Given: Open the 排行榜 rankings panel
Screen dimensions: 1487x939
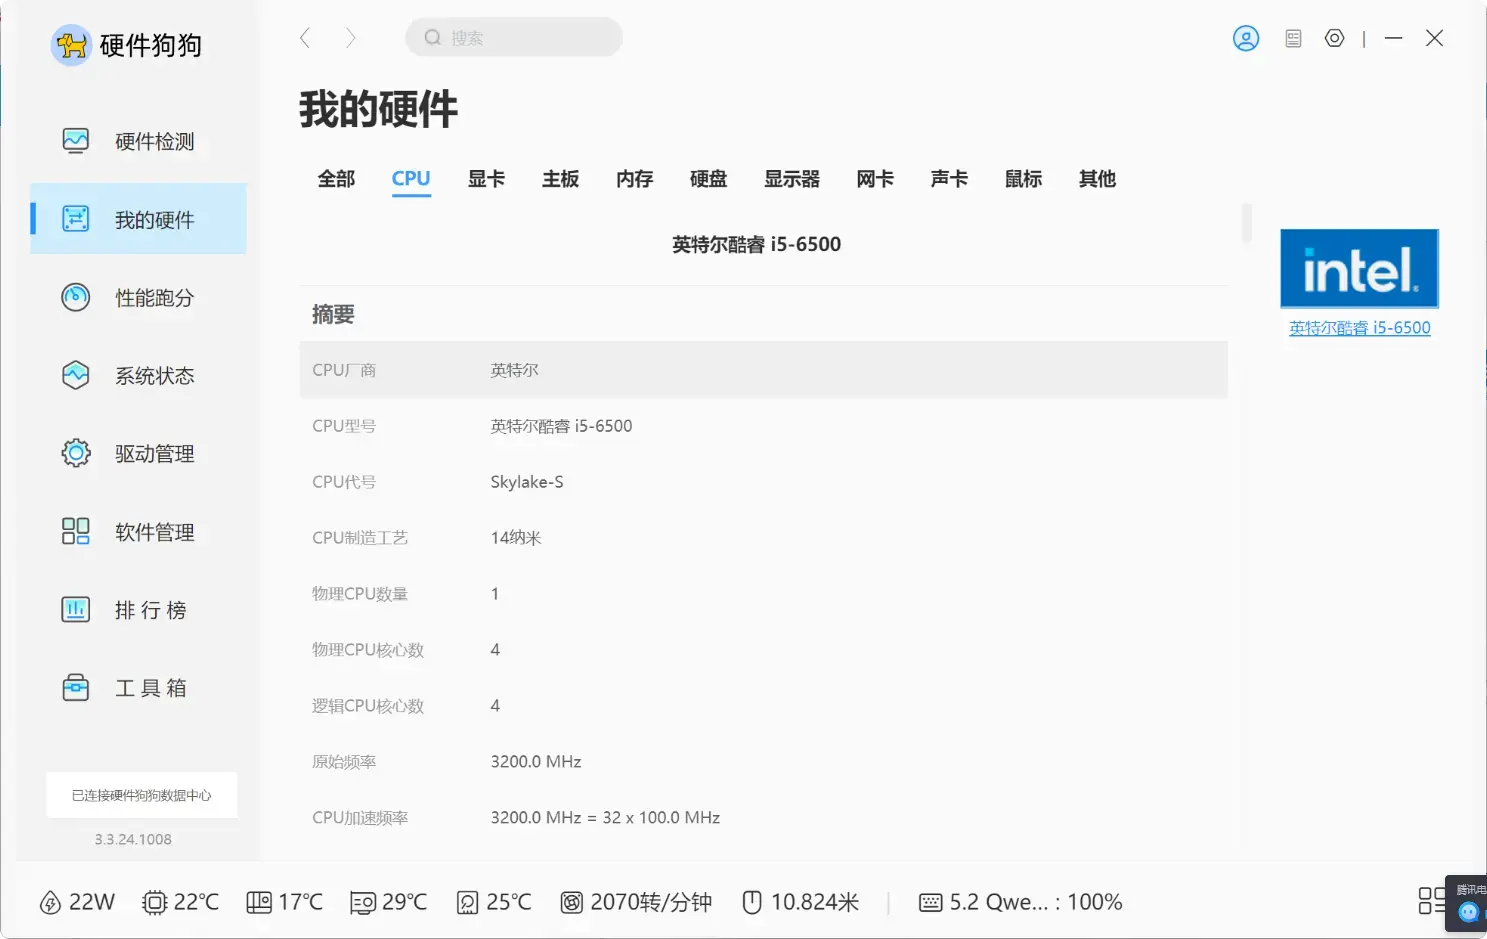Looking at the screenshot, I should (x=137, y=609).
